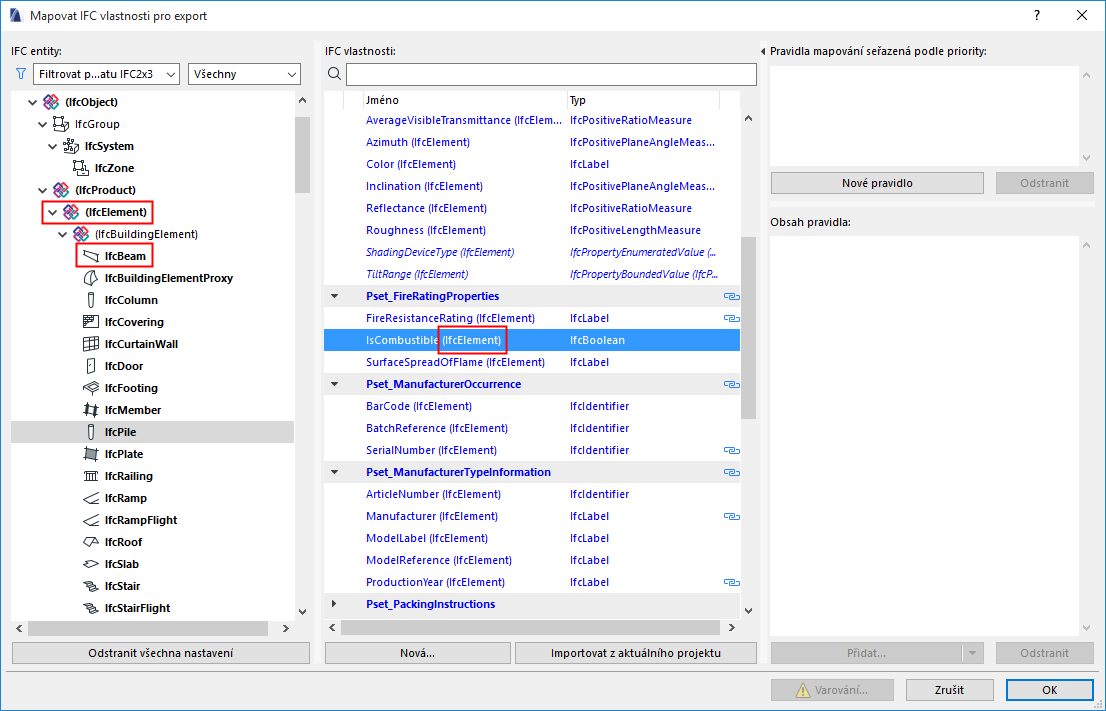This screenshot has height=711, width=1106.
Task: Click the IFC vlastnosti search field
Action: 551,74
